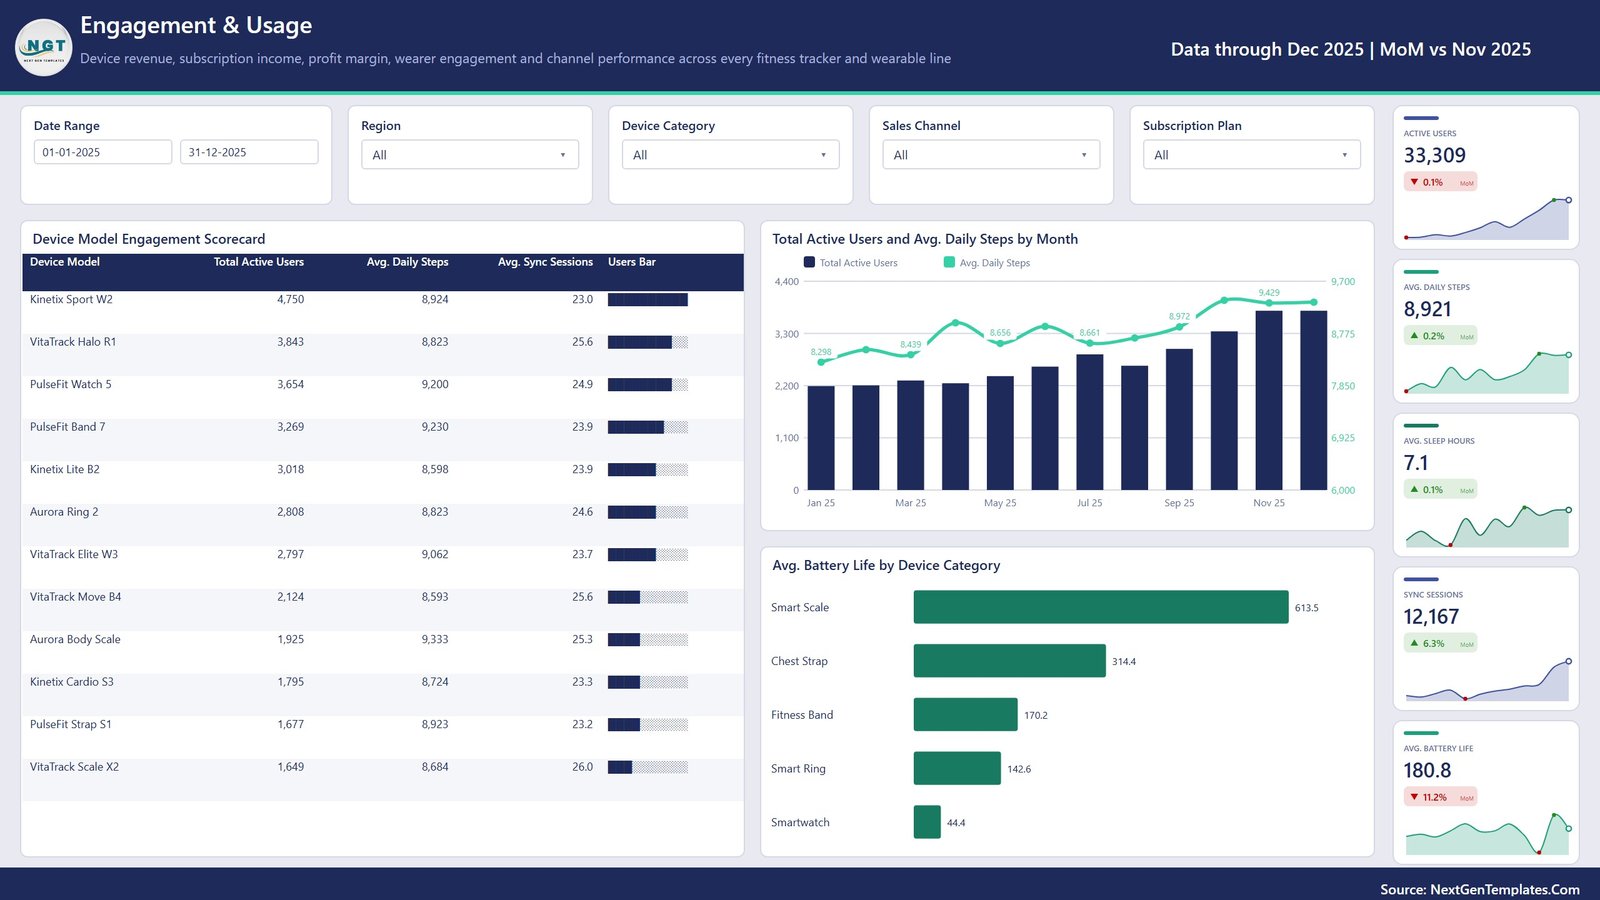Click the Total Active Users legend swatch
Viewport: 1600px width, 900px height.
[809, 262]
